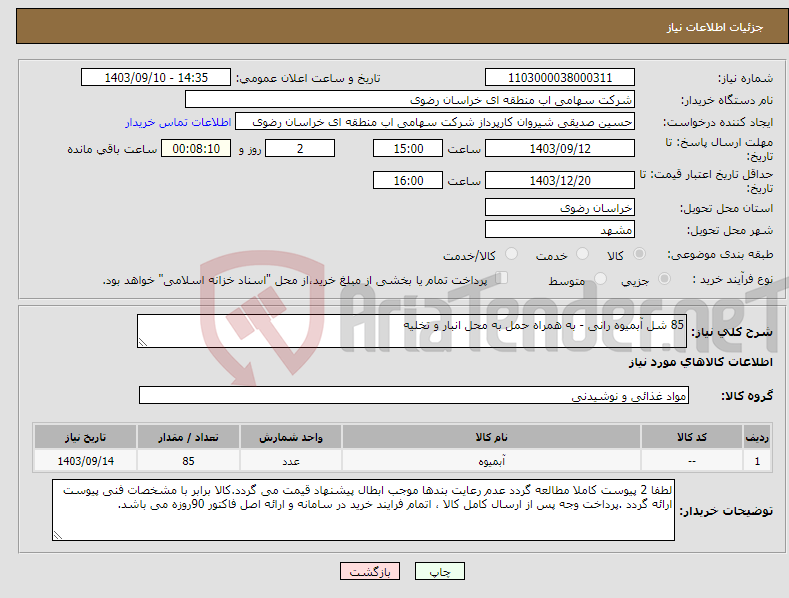Select the متوسط purchase type radio
Viewport: 789px width, 598px height.
[x=600, y=279]
